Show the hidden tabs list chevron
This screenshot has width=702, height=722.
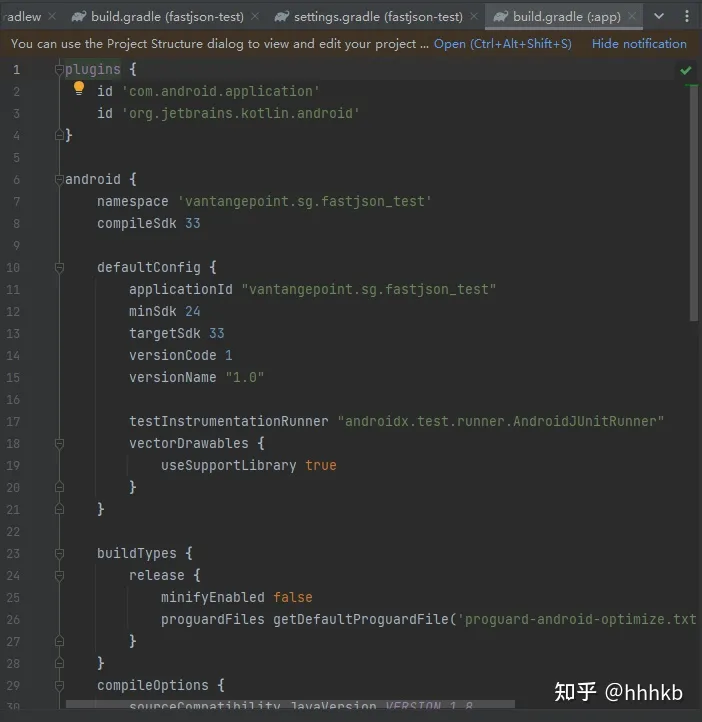pos(660,17)
